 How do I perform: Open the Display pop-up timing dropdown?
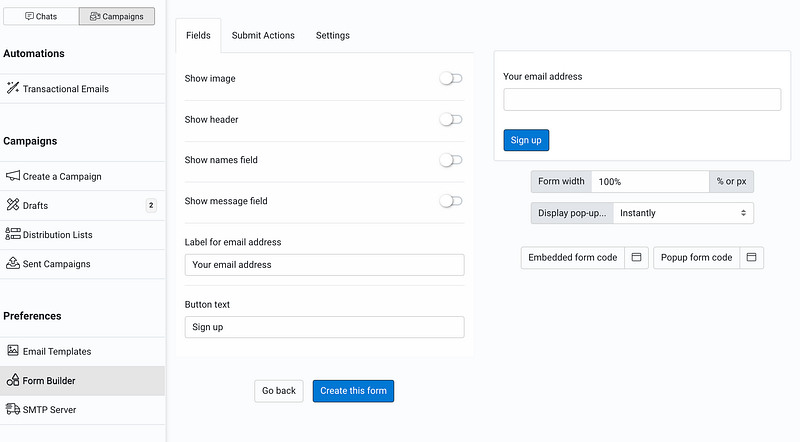[682, 213]
